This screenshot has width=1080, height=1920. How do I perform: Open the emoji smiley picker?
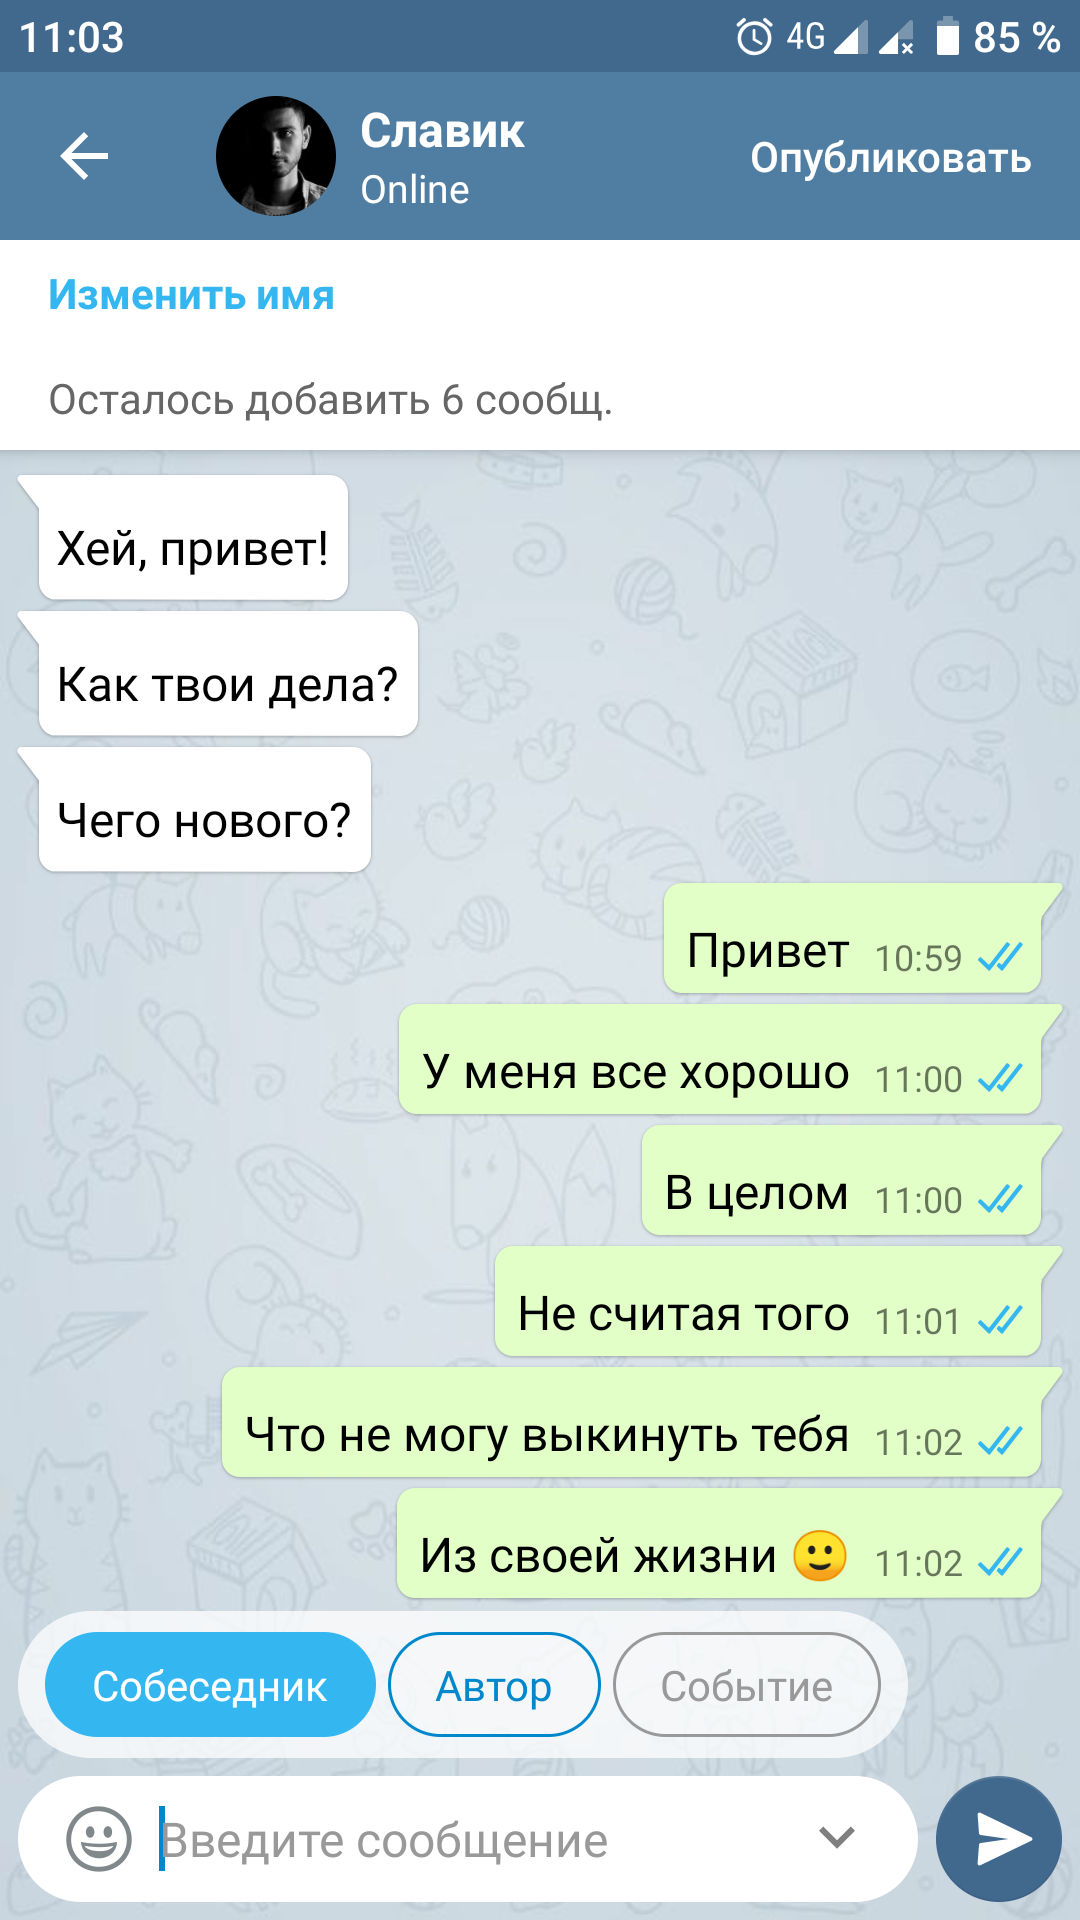(98, 1838)
